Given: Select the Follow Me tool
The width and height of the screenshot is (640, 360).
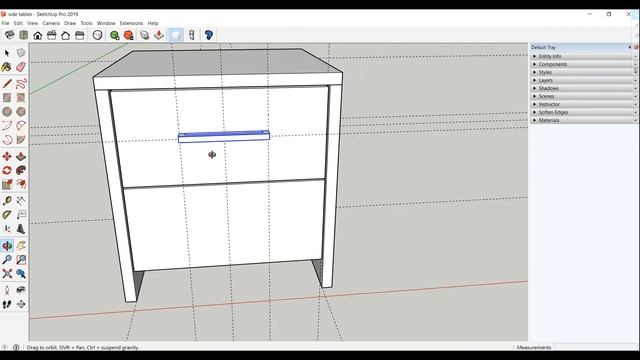Looking at the screenshot, I should (21, 170).
